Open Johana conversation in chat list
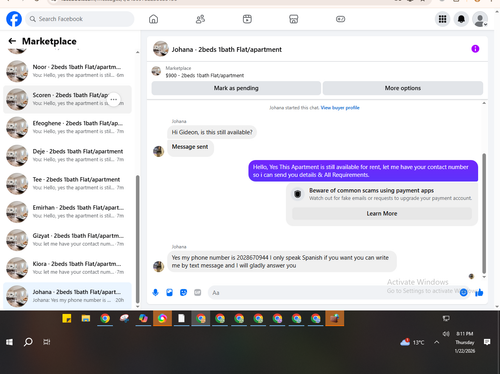The height and width of the screenshot is (374, 500). 67,296
